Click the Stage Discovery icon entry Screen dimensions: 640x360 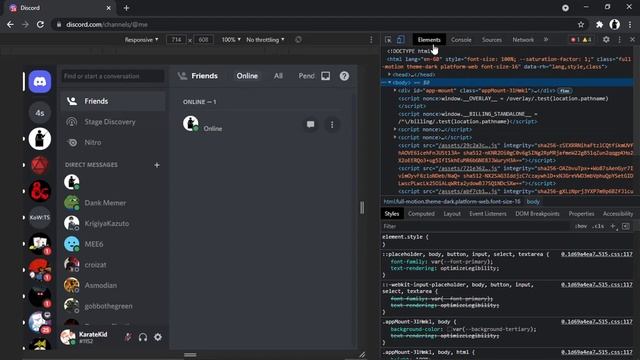[113, 122]
